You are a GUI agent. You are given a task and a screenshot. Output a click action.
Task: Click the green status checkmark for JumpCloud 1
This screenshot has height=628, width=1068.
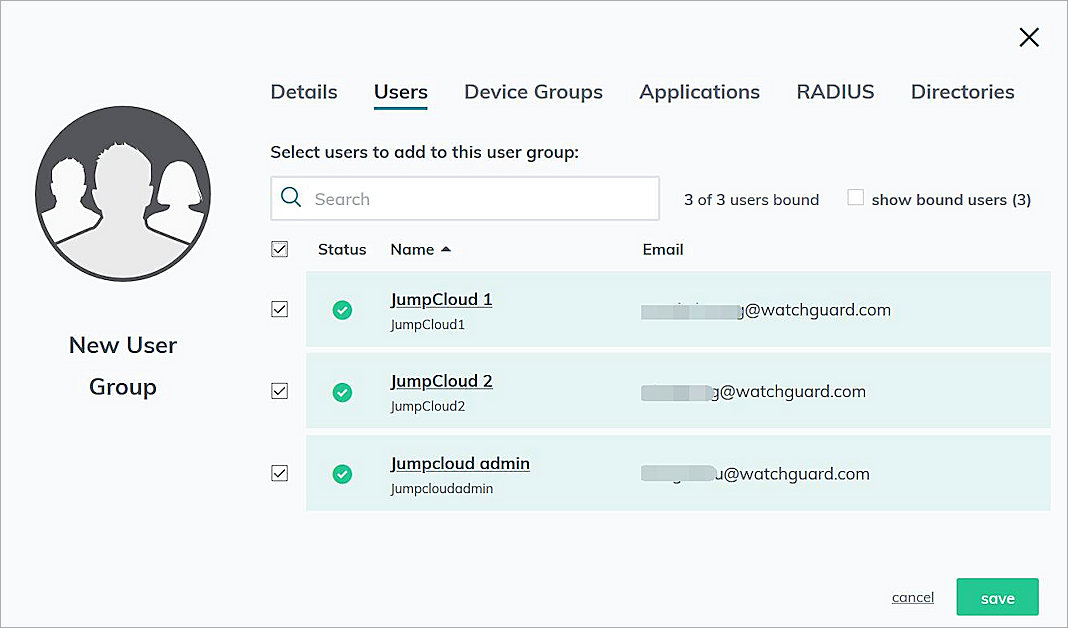point(343,310)
